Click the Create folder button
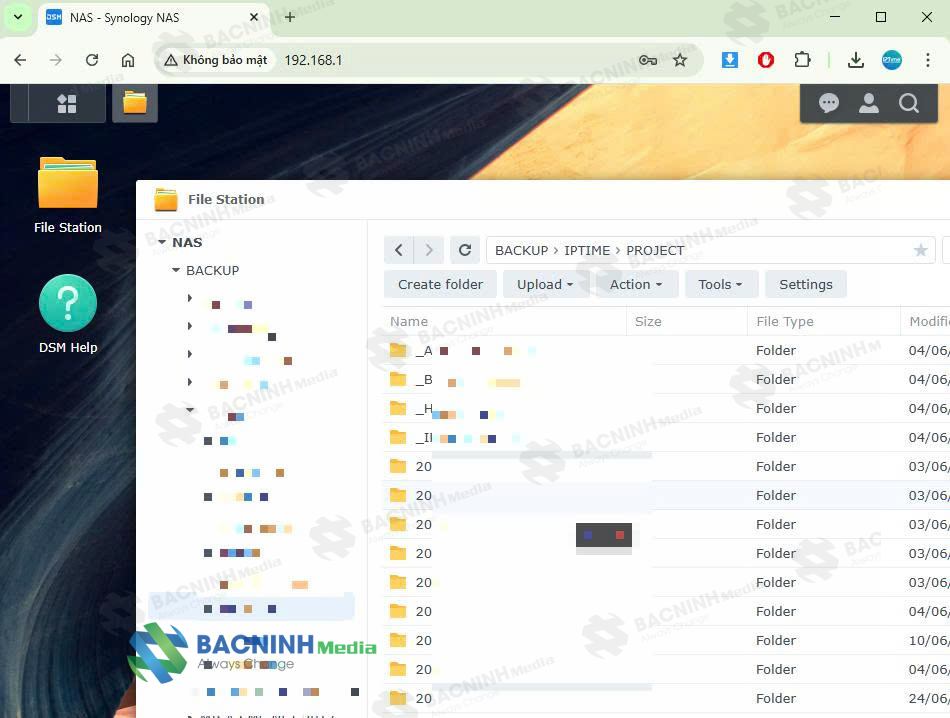 pyautogui.click(x=440, y=284)
